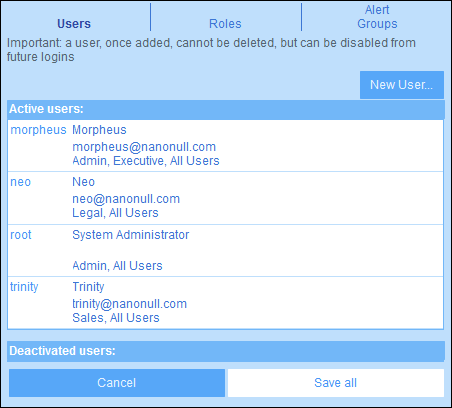Cancel the user changes
The image size is (452, 408).
(x=117, y=383)
